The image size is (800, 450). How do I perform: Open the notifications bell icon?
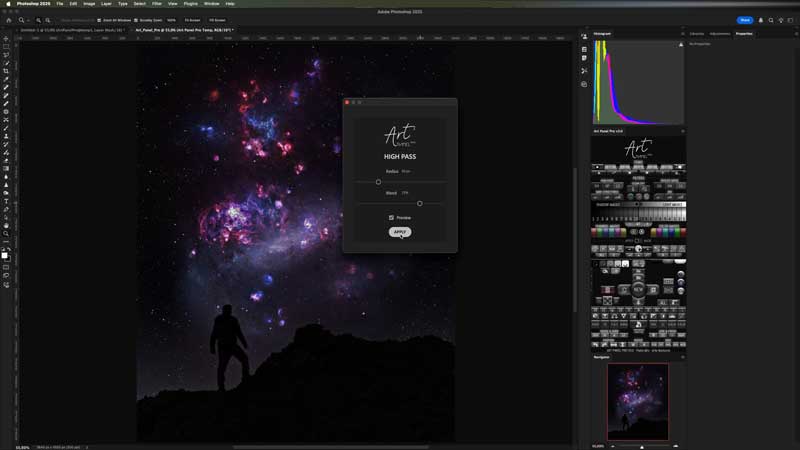tap(761, 20)
